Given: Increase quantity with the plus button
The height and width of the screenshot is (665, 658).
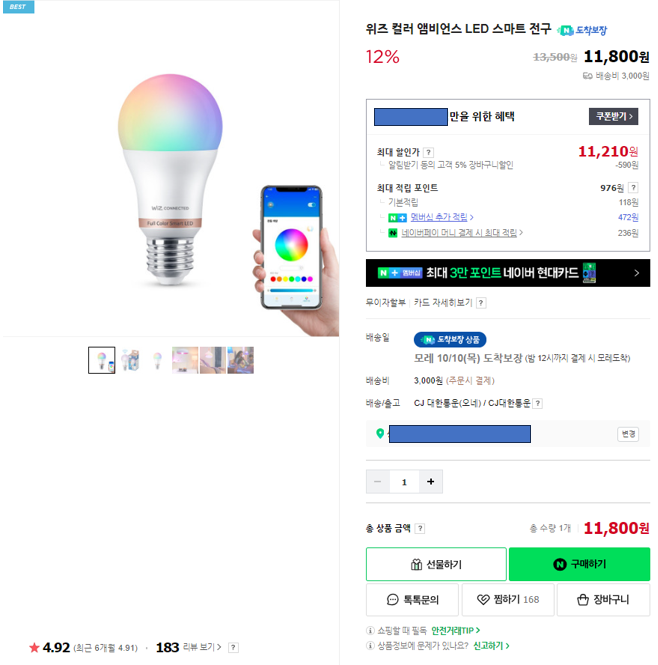Looking at the screenshot, I should click(x=430, y=482).
